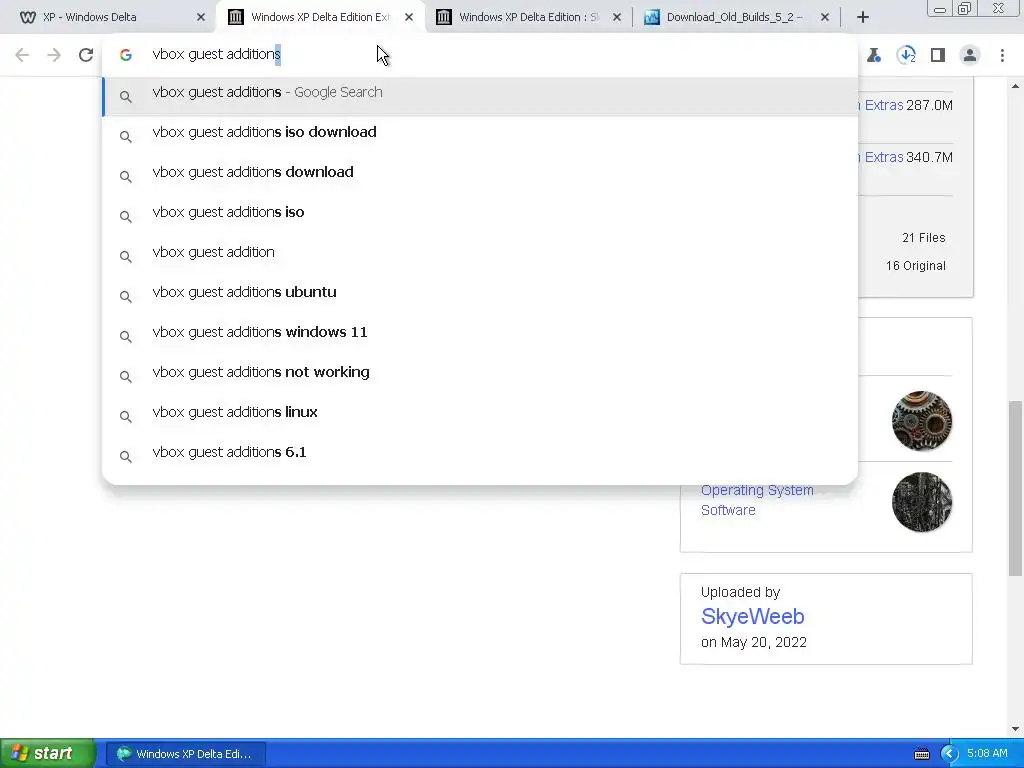Click magnifier icon beside 'iso download' suggestion

pyautogui.click(x=126, y=136)
